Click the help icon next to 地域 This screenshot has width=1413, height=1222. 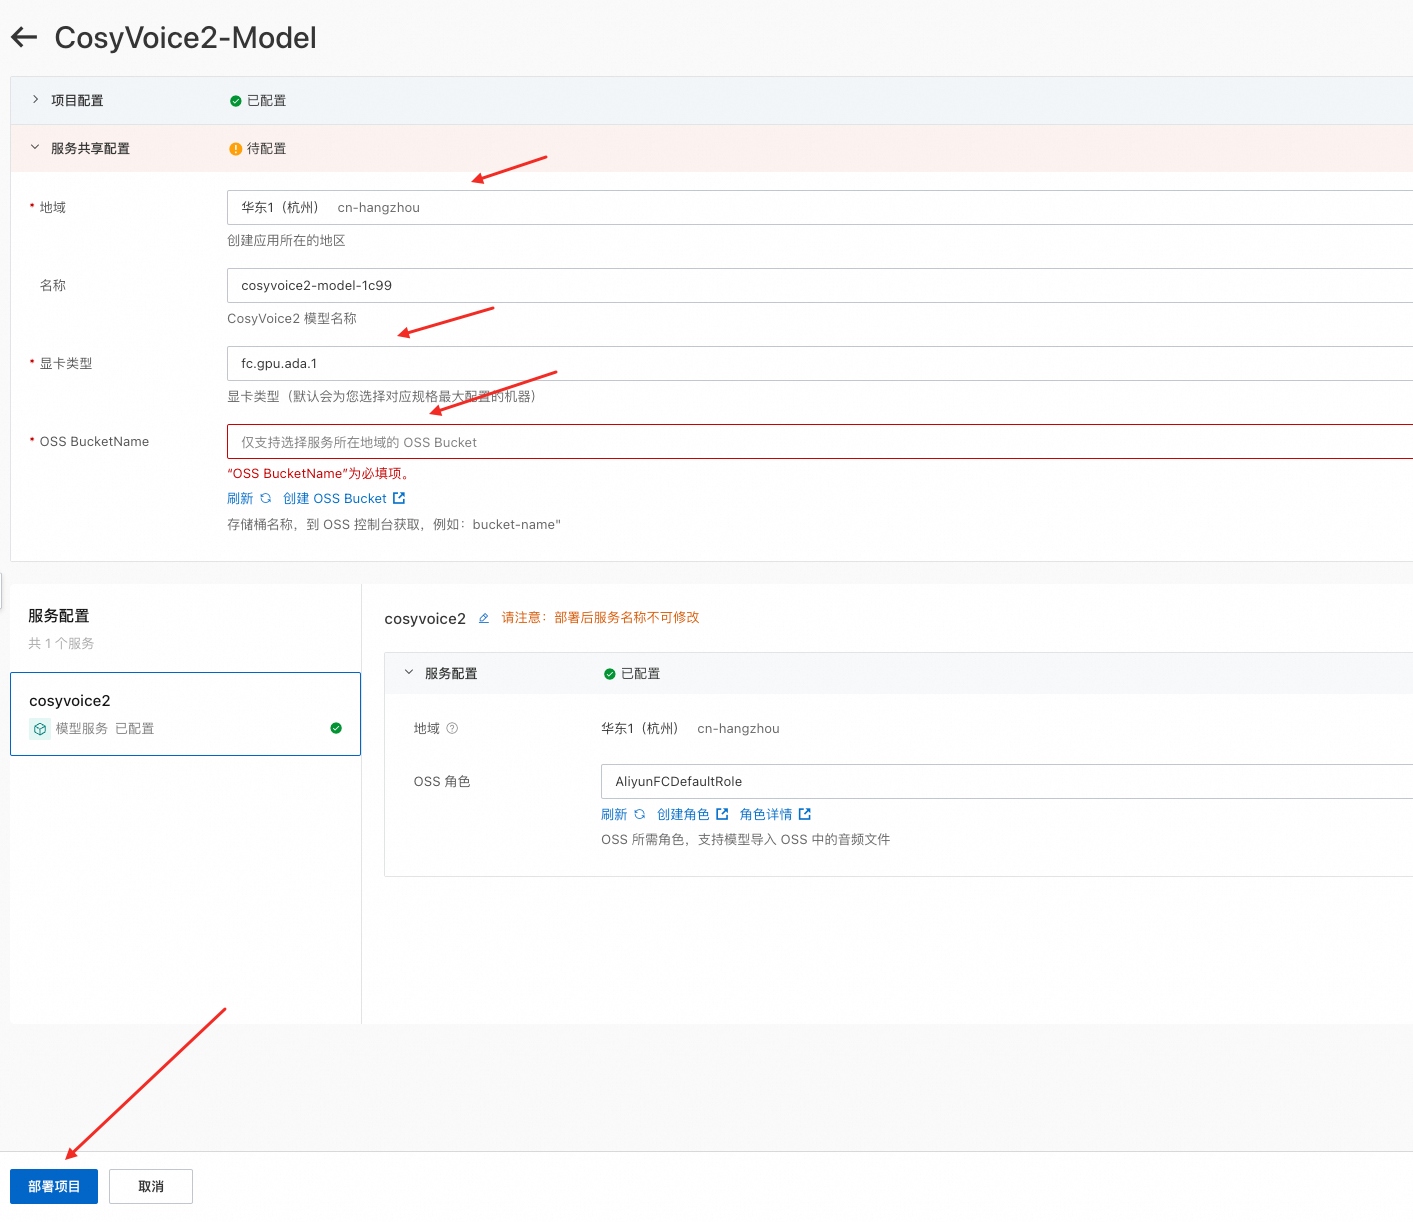point(452,728)
